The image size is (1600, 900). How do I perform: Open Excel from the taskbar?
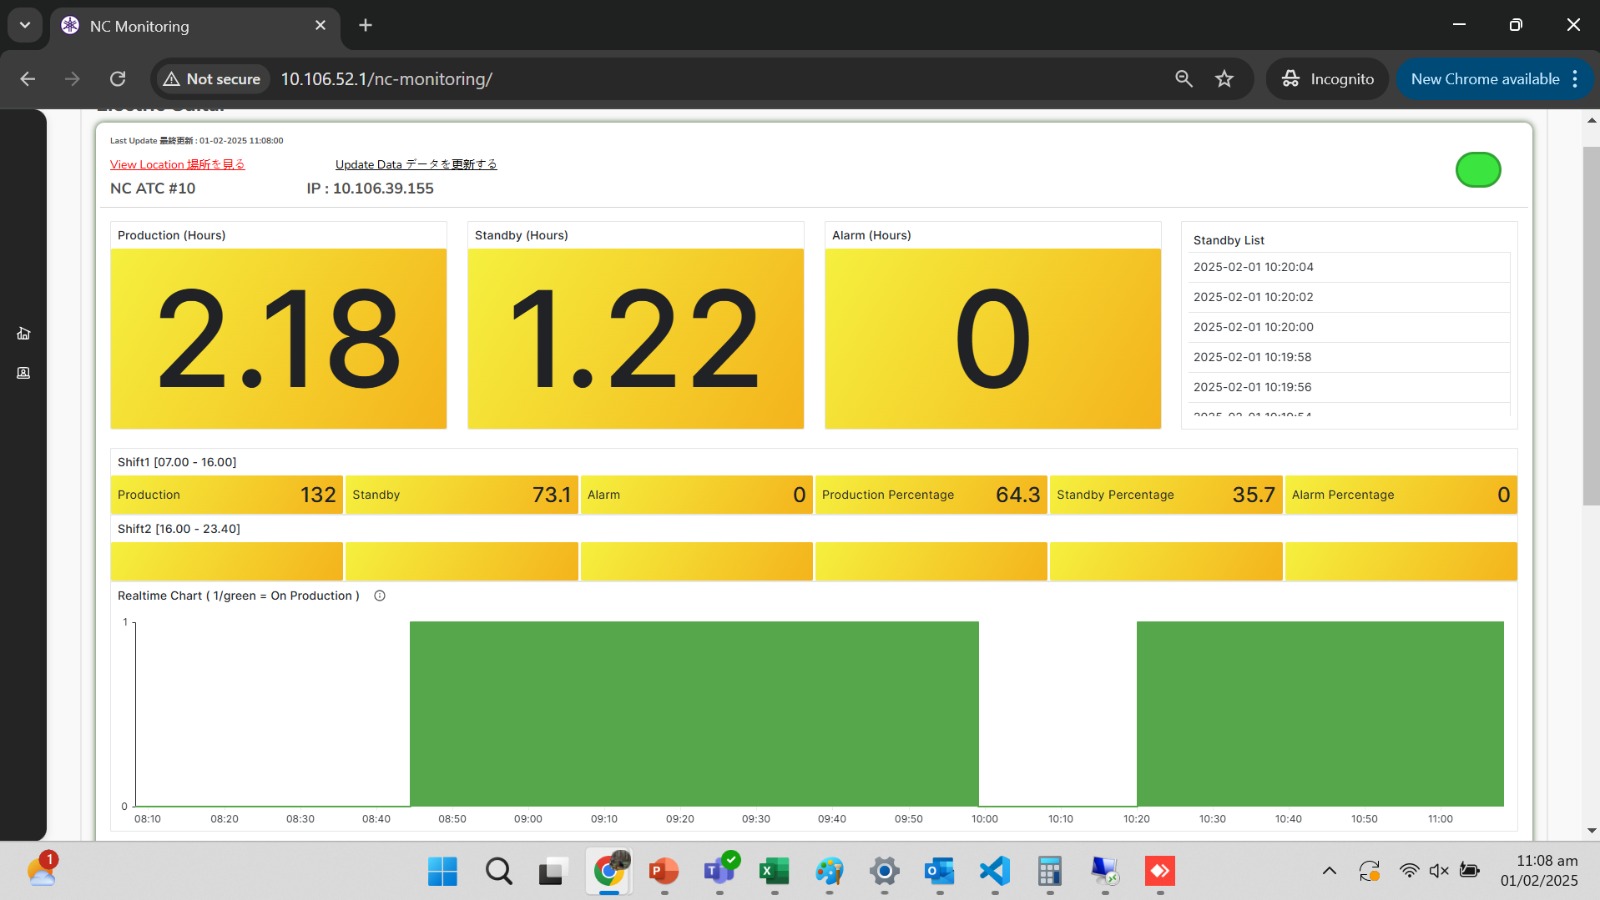tap(774, 871)
